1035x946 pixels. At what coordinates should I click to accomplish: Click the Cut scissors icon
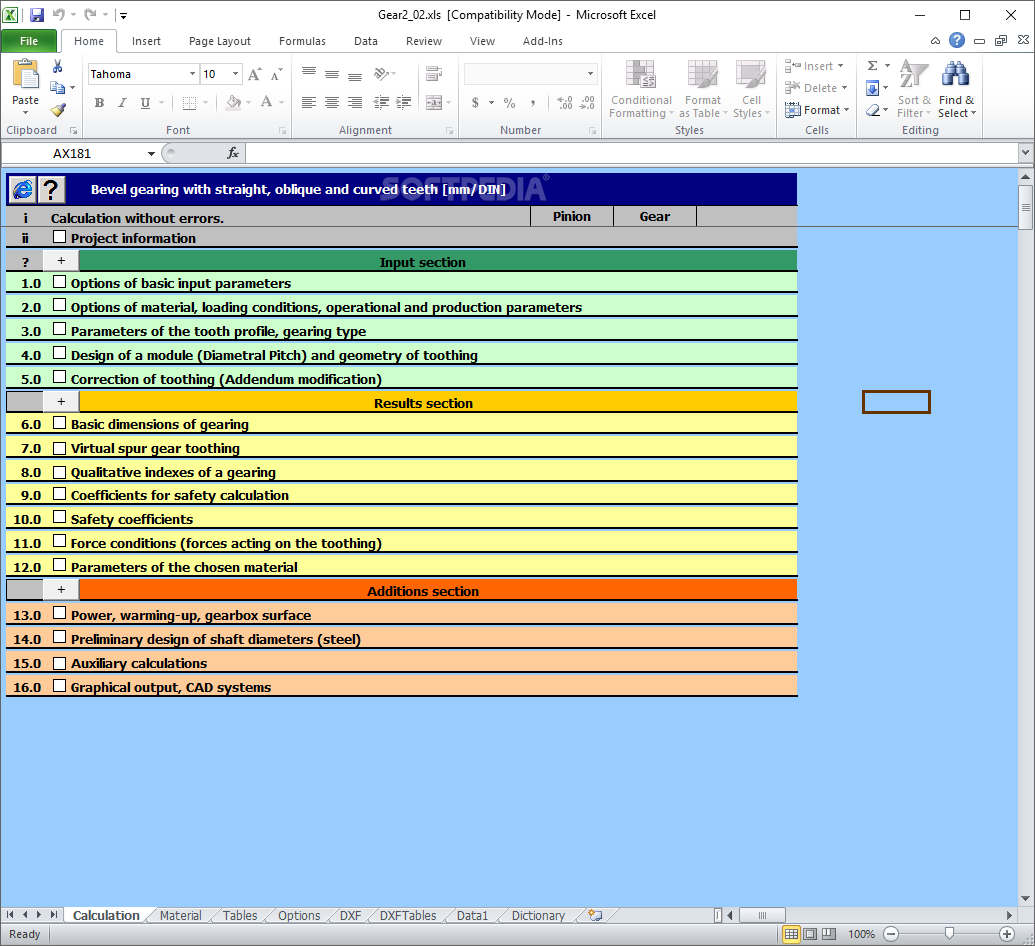click(x=57, y=66)
